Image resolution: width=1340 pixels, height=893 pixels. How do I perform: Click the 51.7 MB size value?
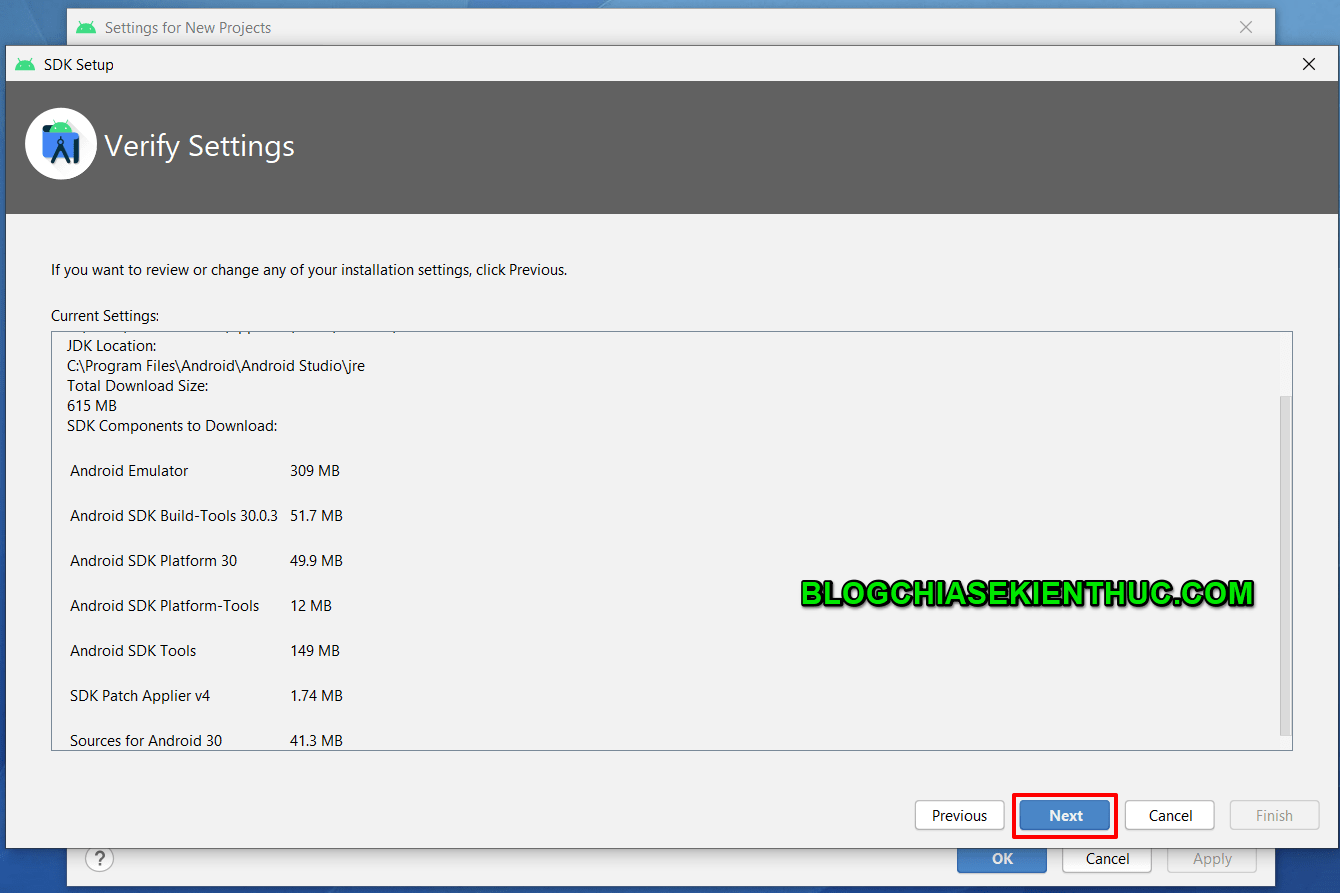click(316, 515)
